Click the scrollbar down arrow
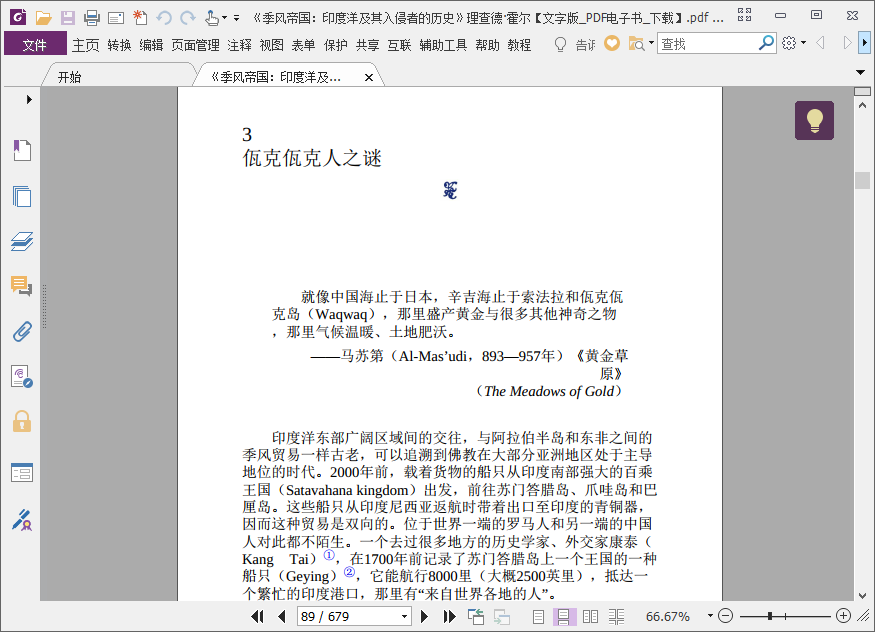This screenshot has height=632, width=875. [x=863, y=595]
